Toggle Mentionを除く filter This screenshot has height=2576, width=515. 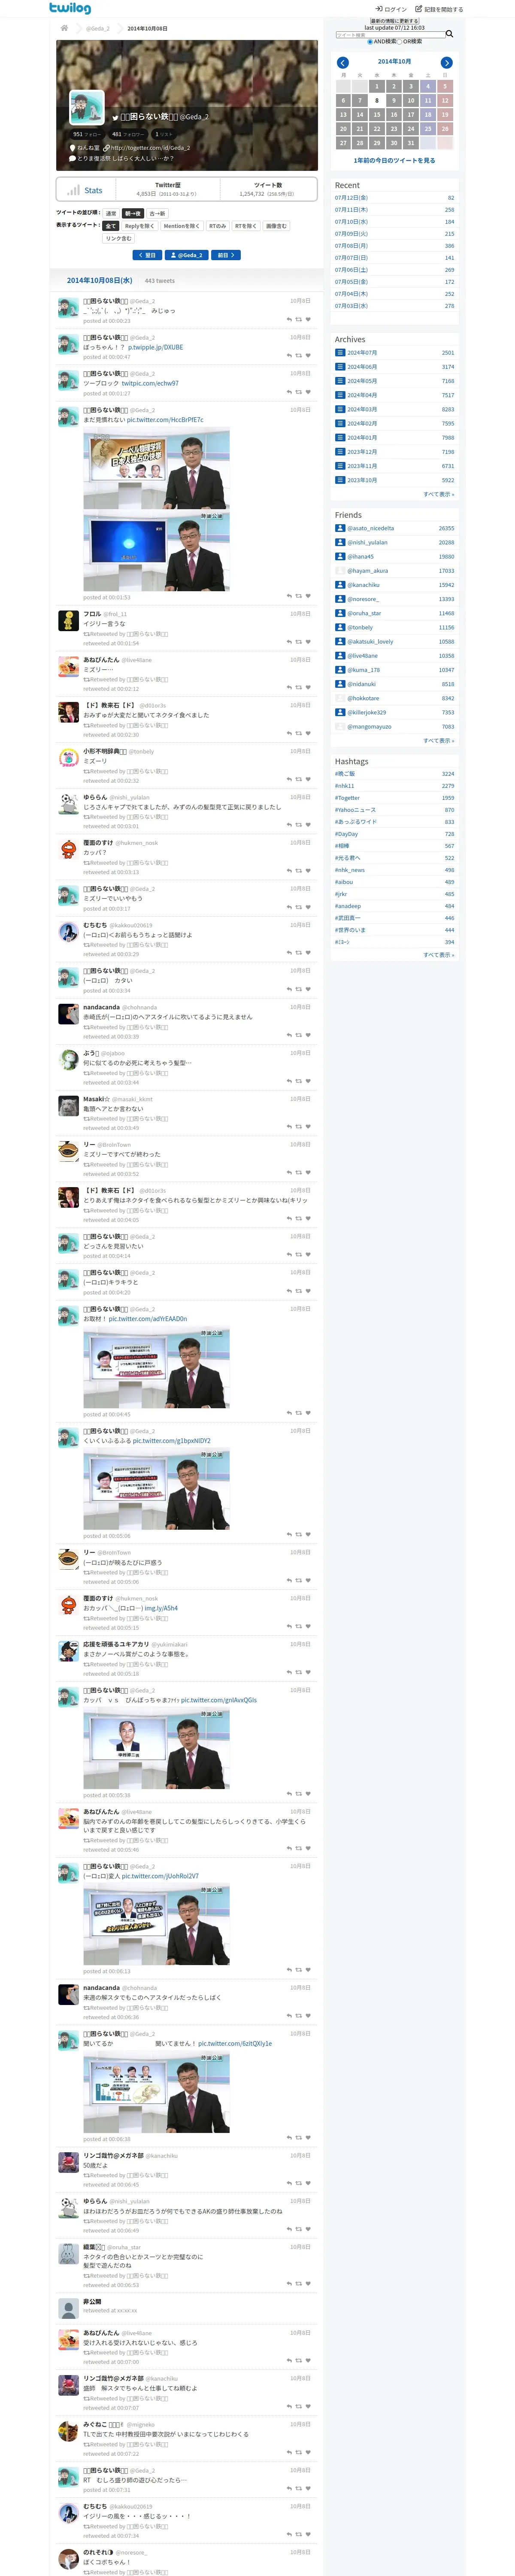tap(182, 226)
